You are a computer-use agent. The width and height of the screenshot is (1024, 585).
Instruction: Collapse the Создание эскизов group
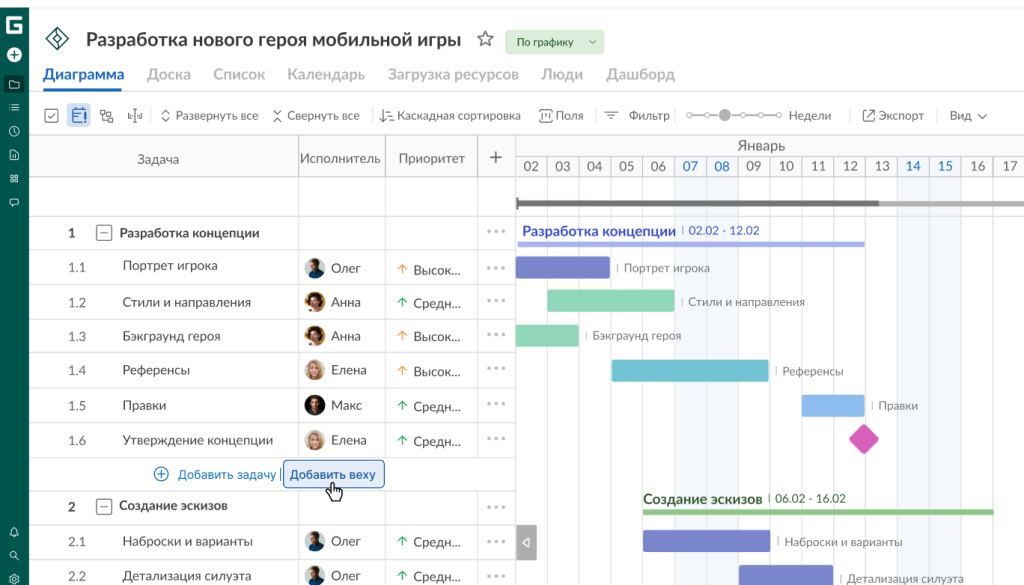point(104,507)
